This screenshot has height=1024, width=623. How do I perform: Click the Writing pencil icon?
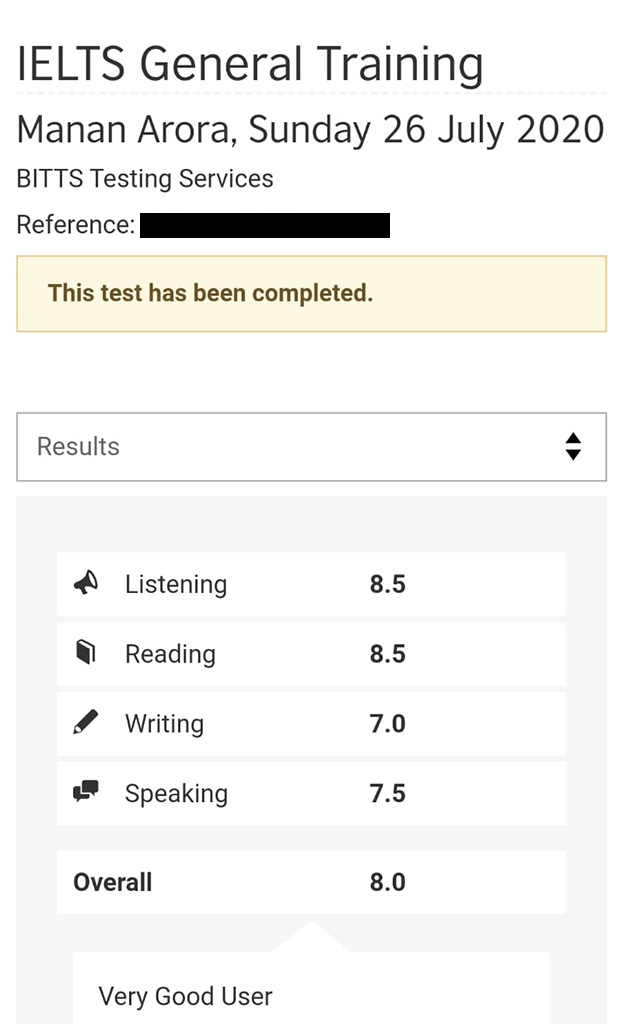click(x=86, y=722)
